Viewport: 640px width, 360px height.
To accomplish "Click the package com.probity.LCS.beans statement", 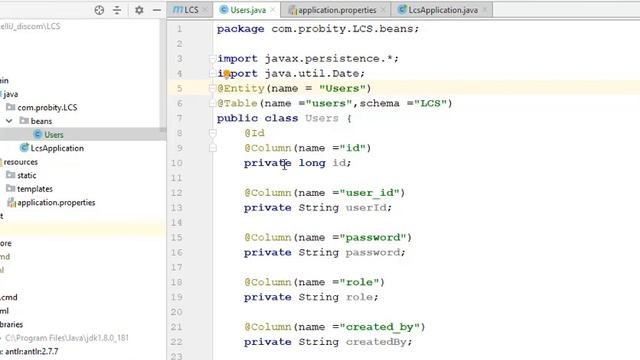I will tap(318, 29).
